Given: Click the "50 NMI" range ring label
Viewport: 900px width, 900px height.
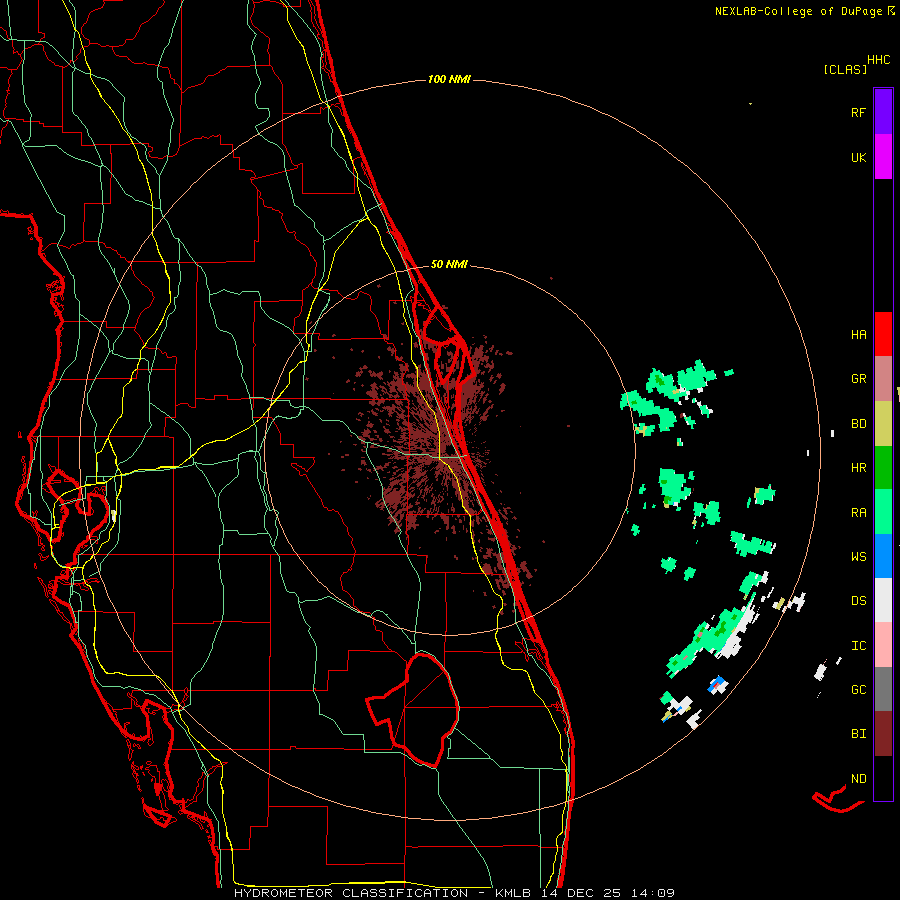Looking at the screenshot, I should [449, 264].
